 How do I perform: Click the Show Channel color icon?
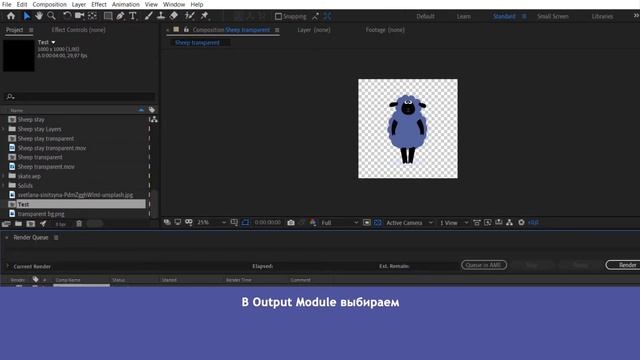(313, 222)
